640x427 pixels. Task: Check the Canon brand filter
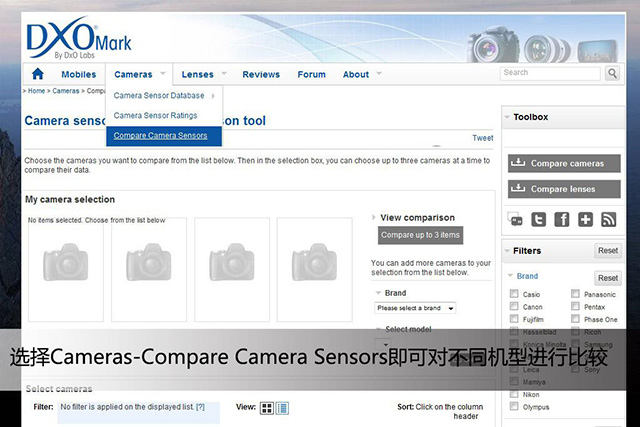click(x=514, y=306)
